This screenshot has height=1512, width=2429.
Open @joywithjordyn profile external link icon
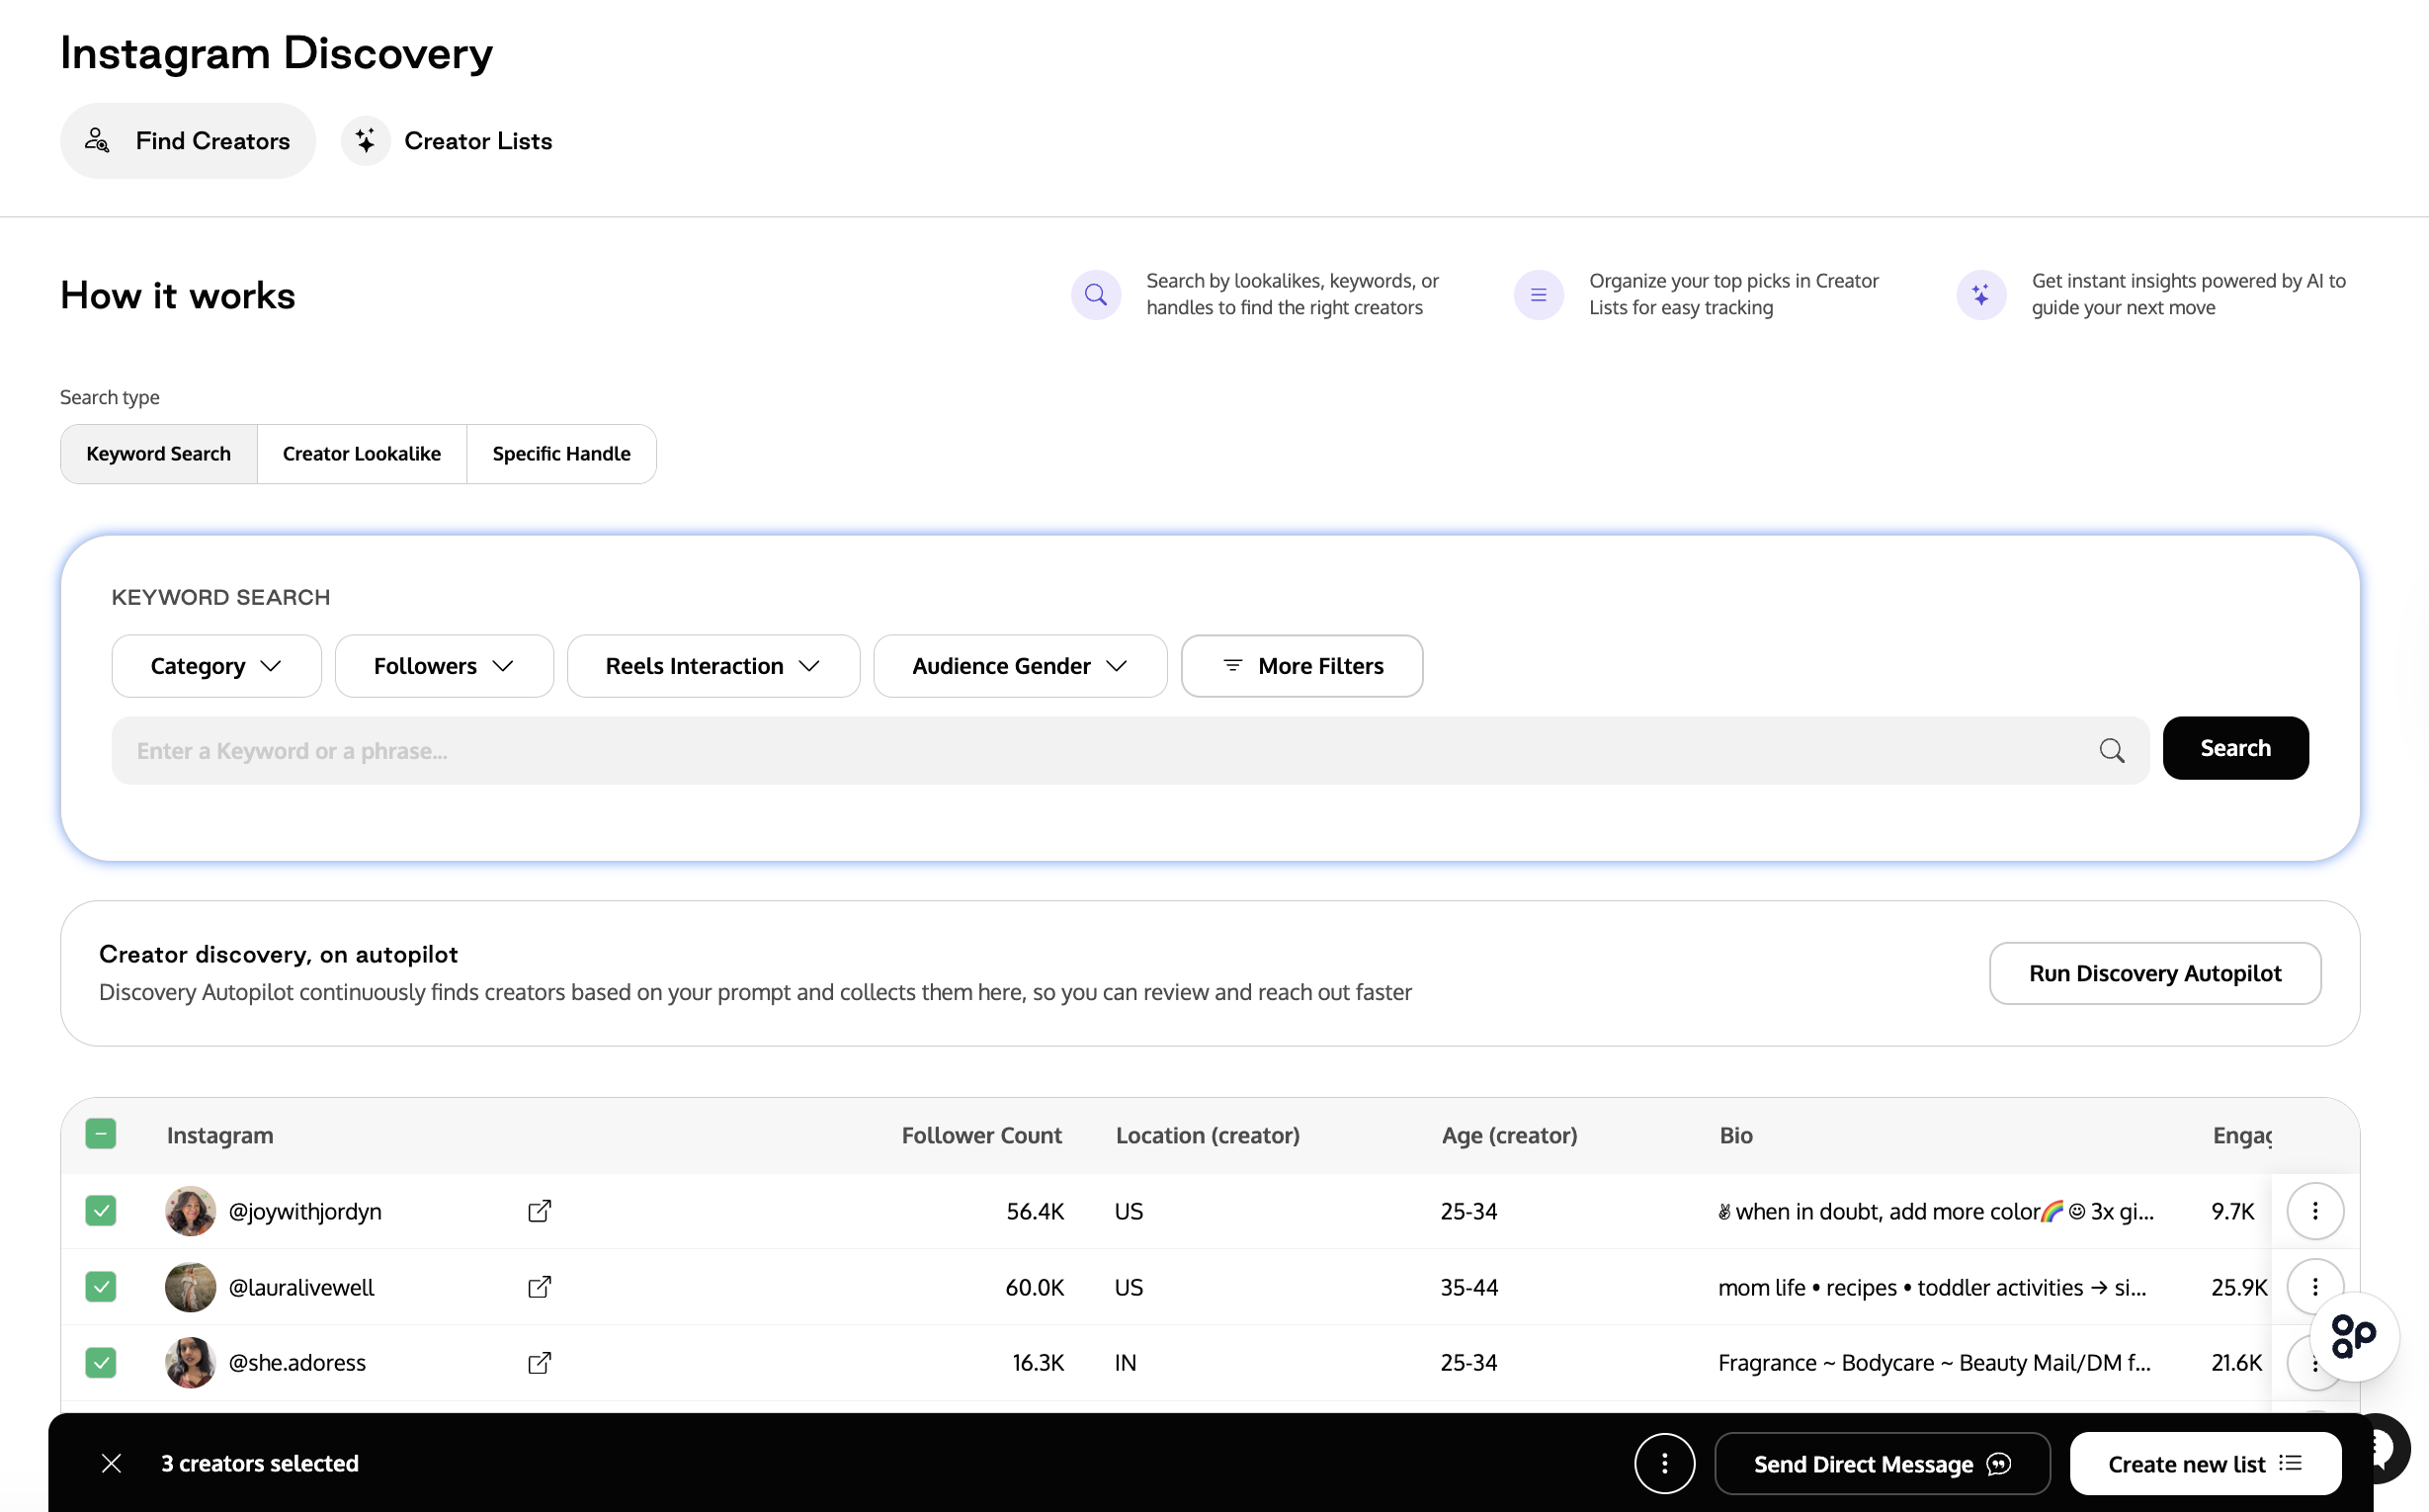click(x=539, y=1211)
